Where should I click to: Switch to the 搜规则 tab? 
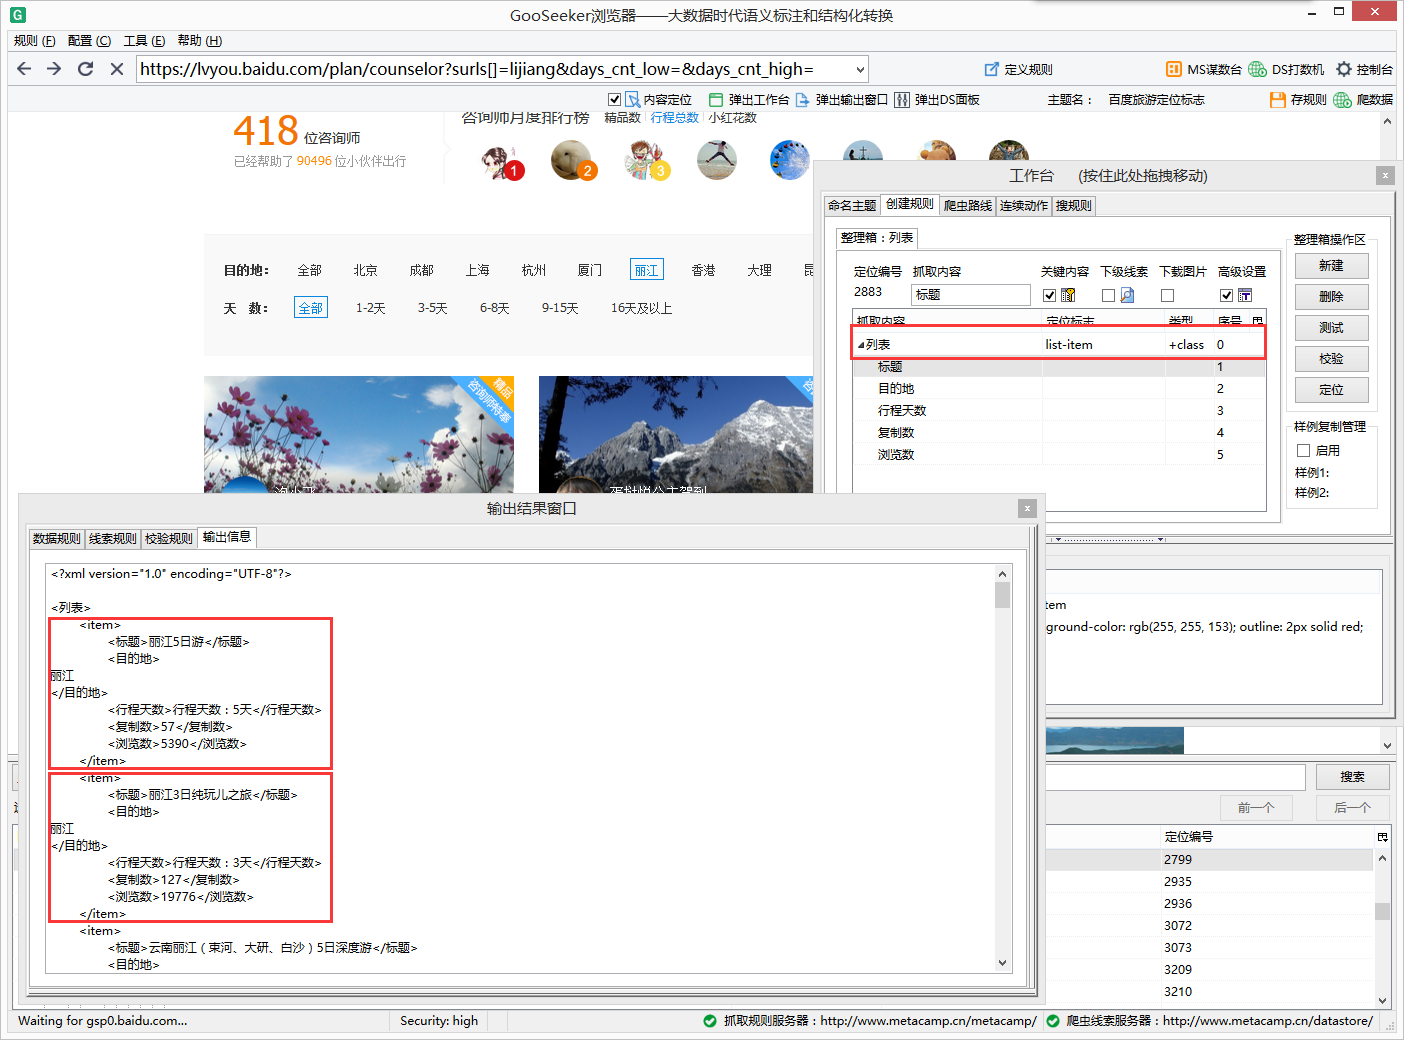tap(1074, 206)
